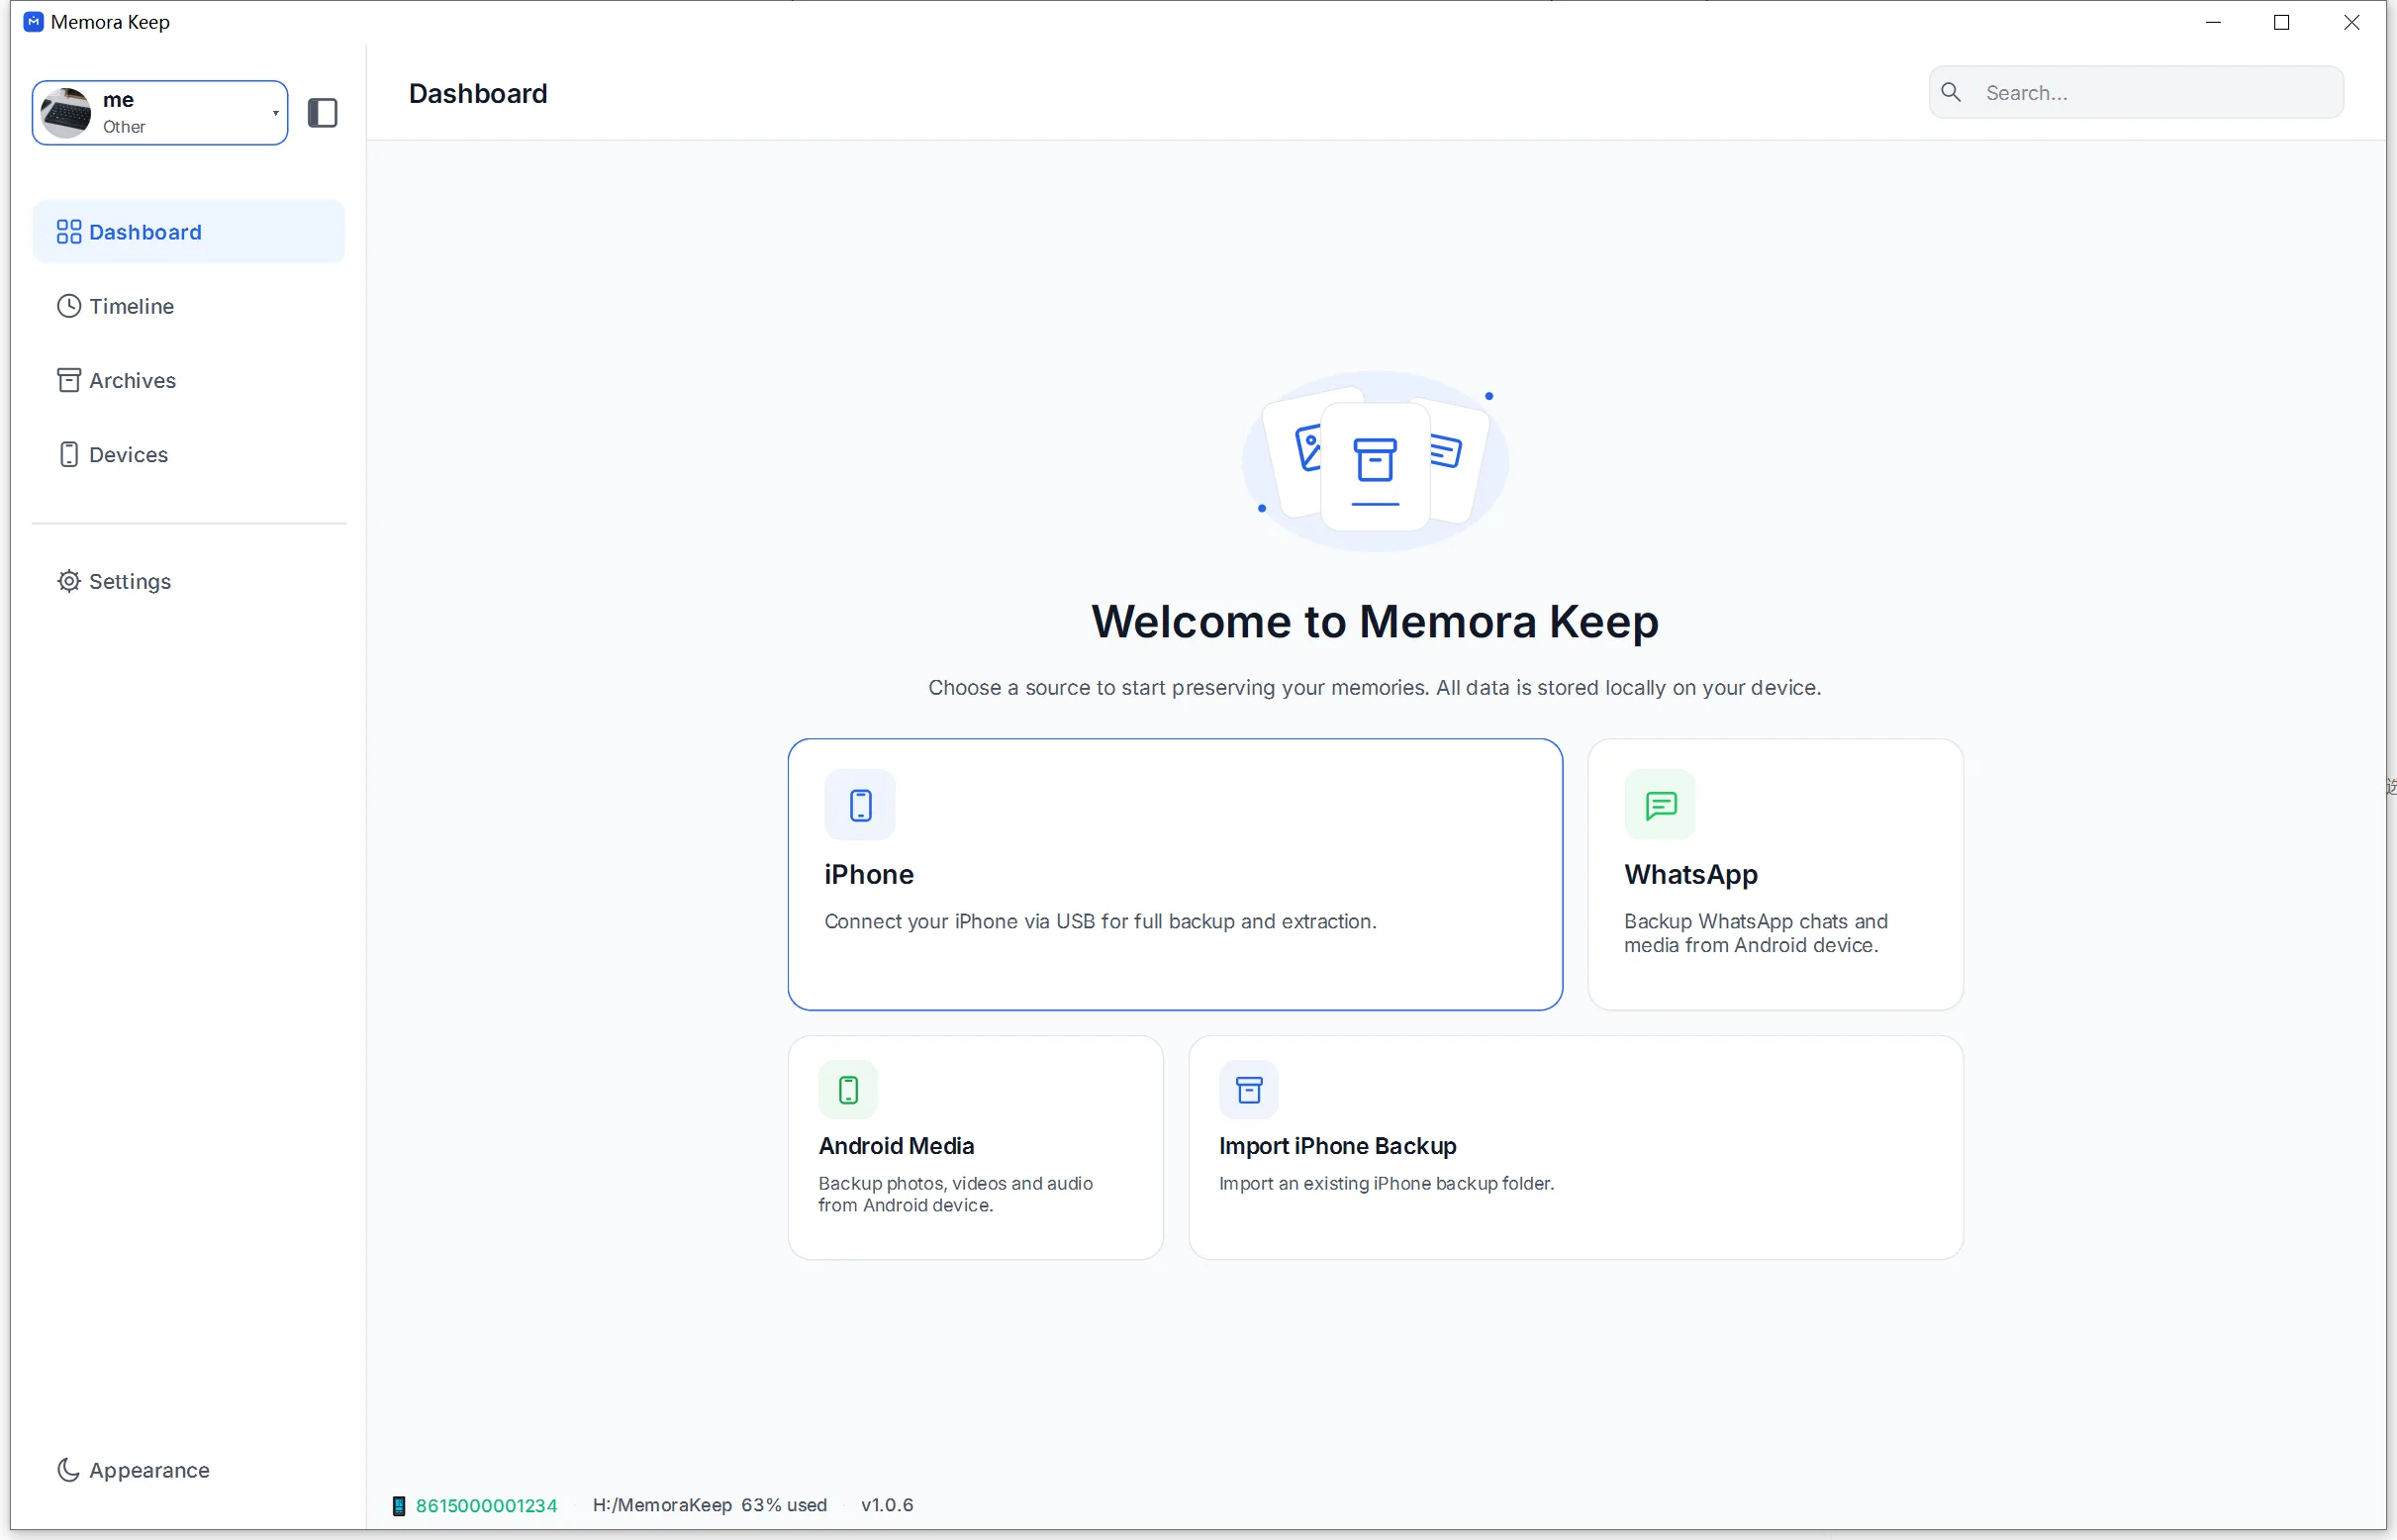Click the green Android Media phone icon
Viewport: 2397px width, 1540px height.
[848, 1090]
